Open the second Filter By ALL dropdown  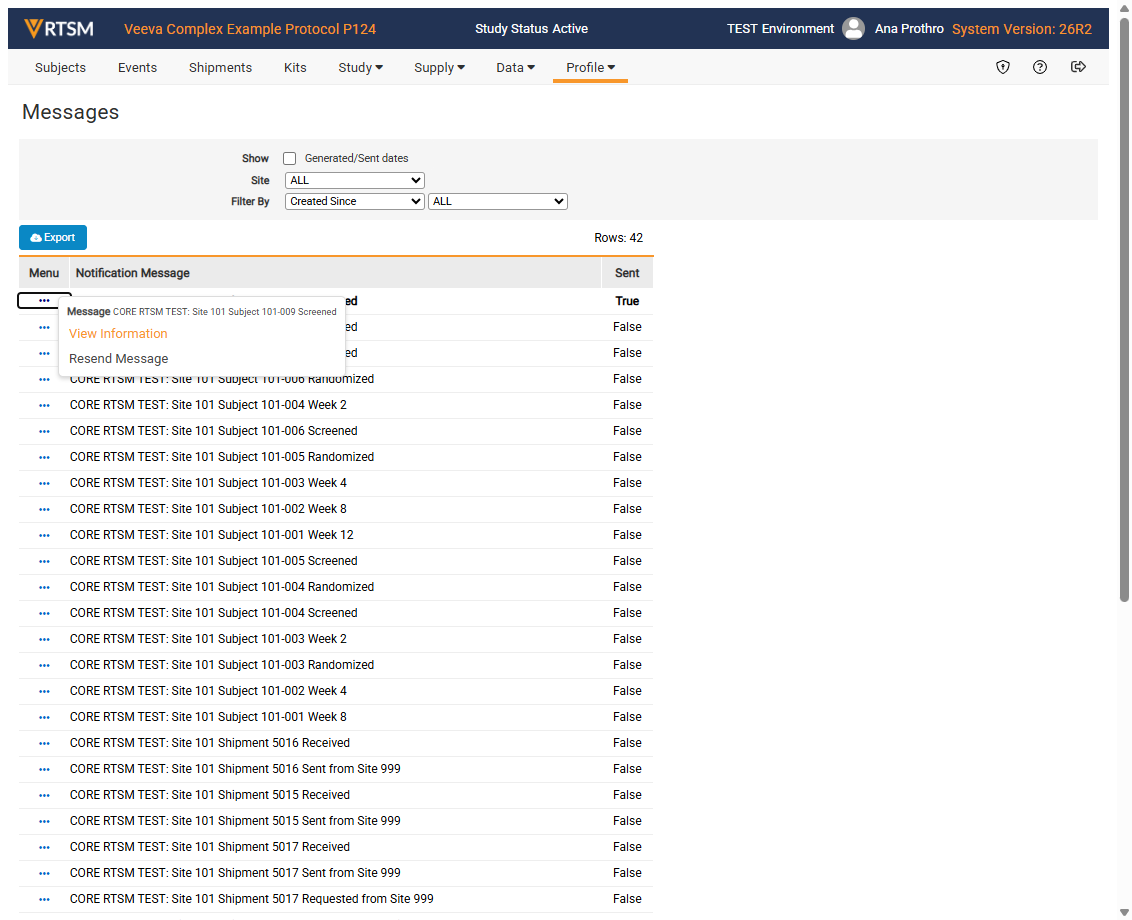click(x=497, y=201)
